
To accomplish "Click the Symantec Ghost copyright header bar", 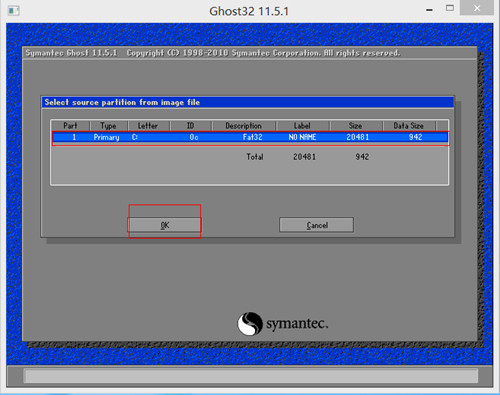I will [250, 53].
